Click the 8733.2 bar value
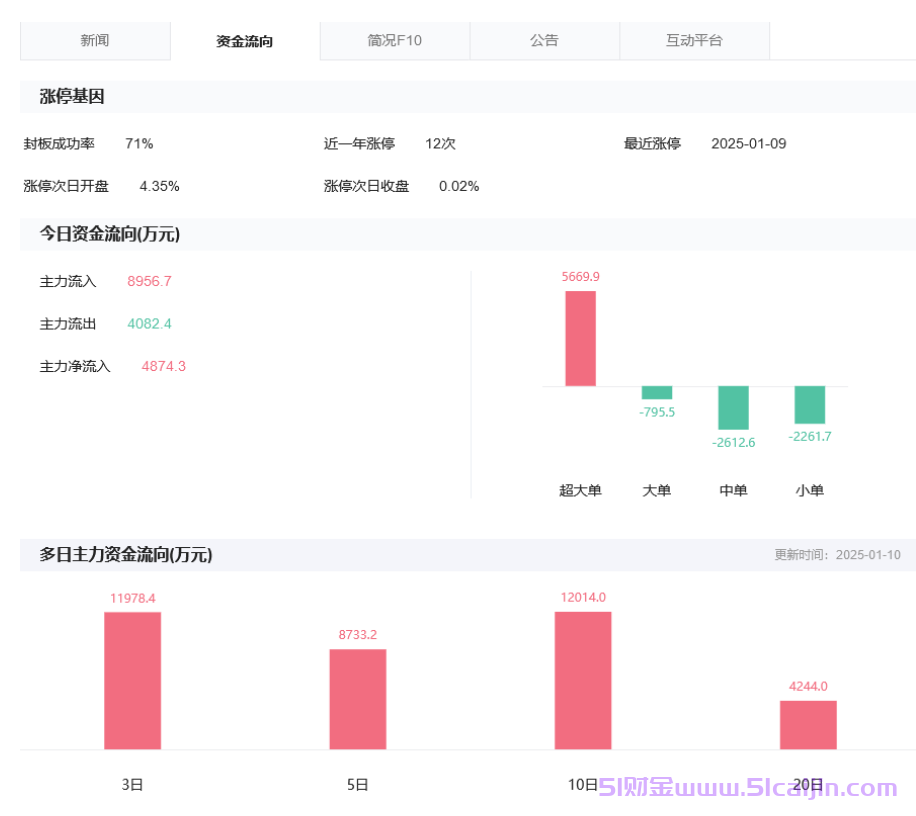 [x=358, y=634]
